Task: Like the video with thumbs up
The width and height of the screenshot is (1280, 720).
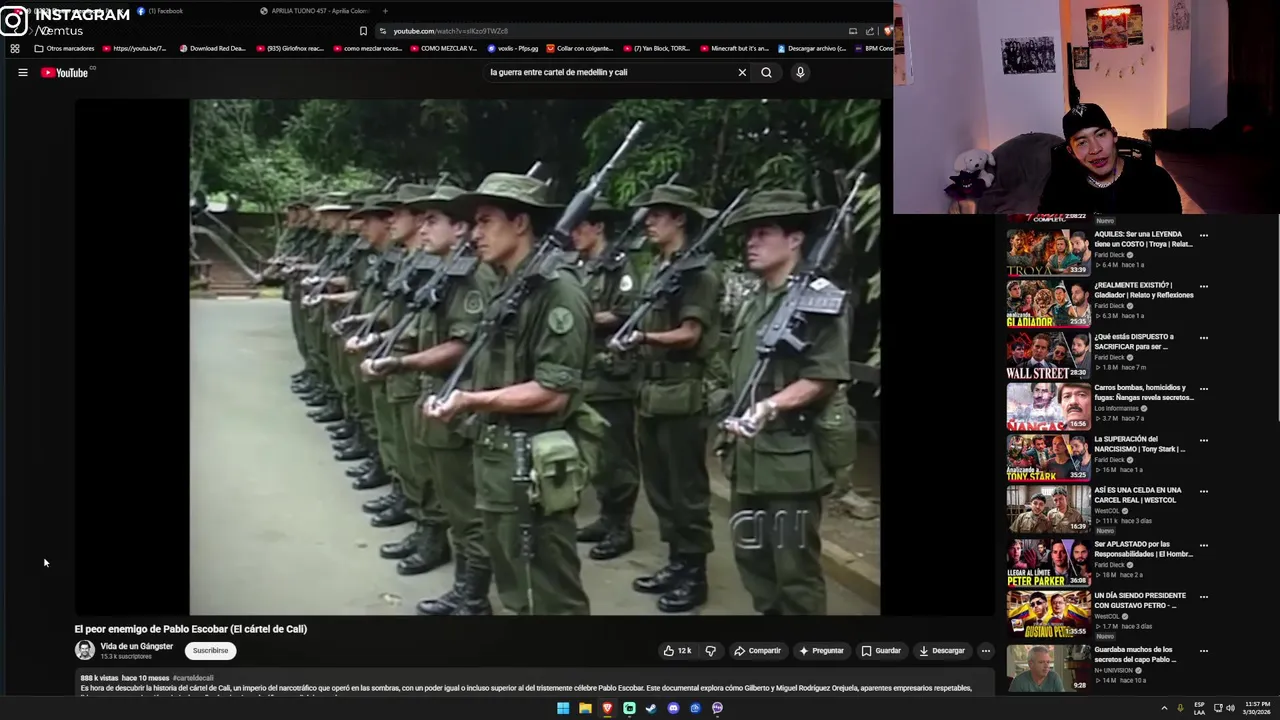Action: coord(677,651)
